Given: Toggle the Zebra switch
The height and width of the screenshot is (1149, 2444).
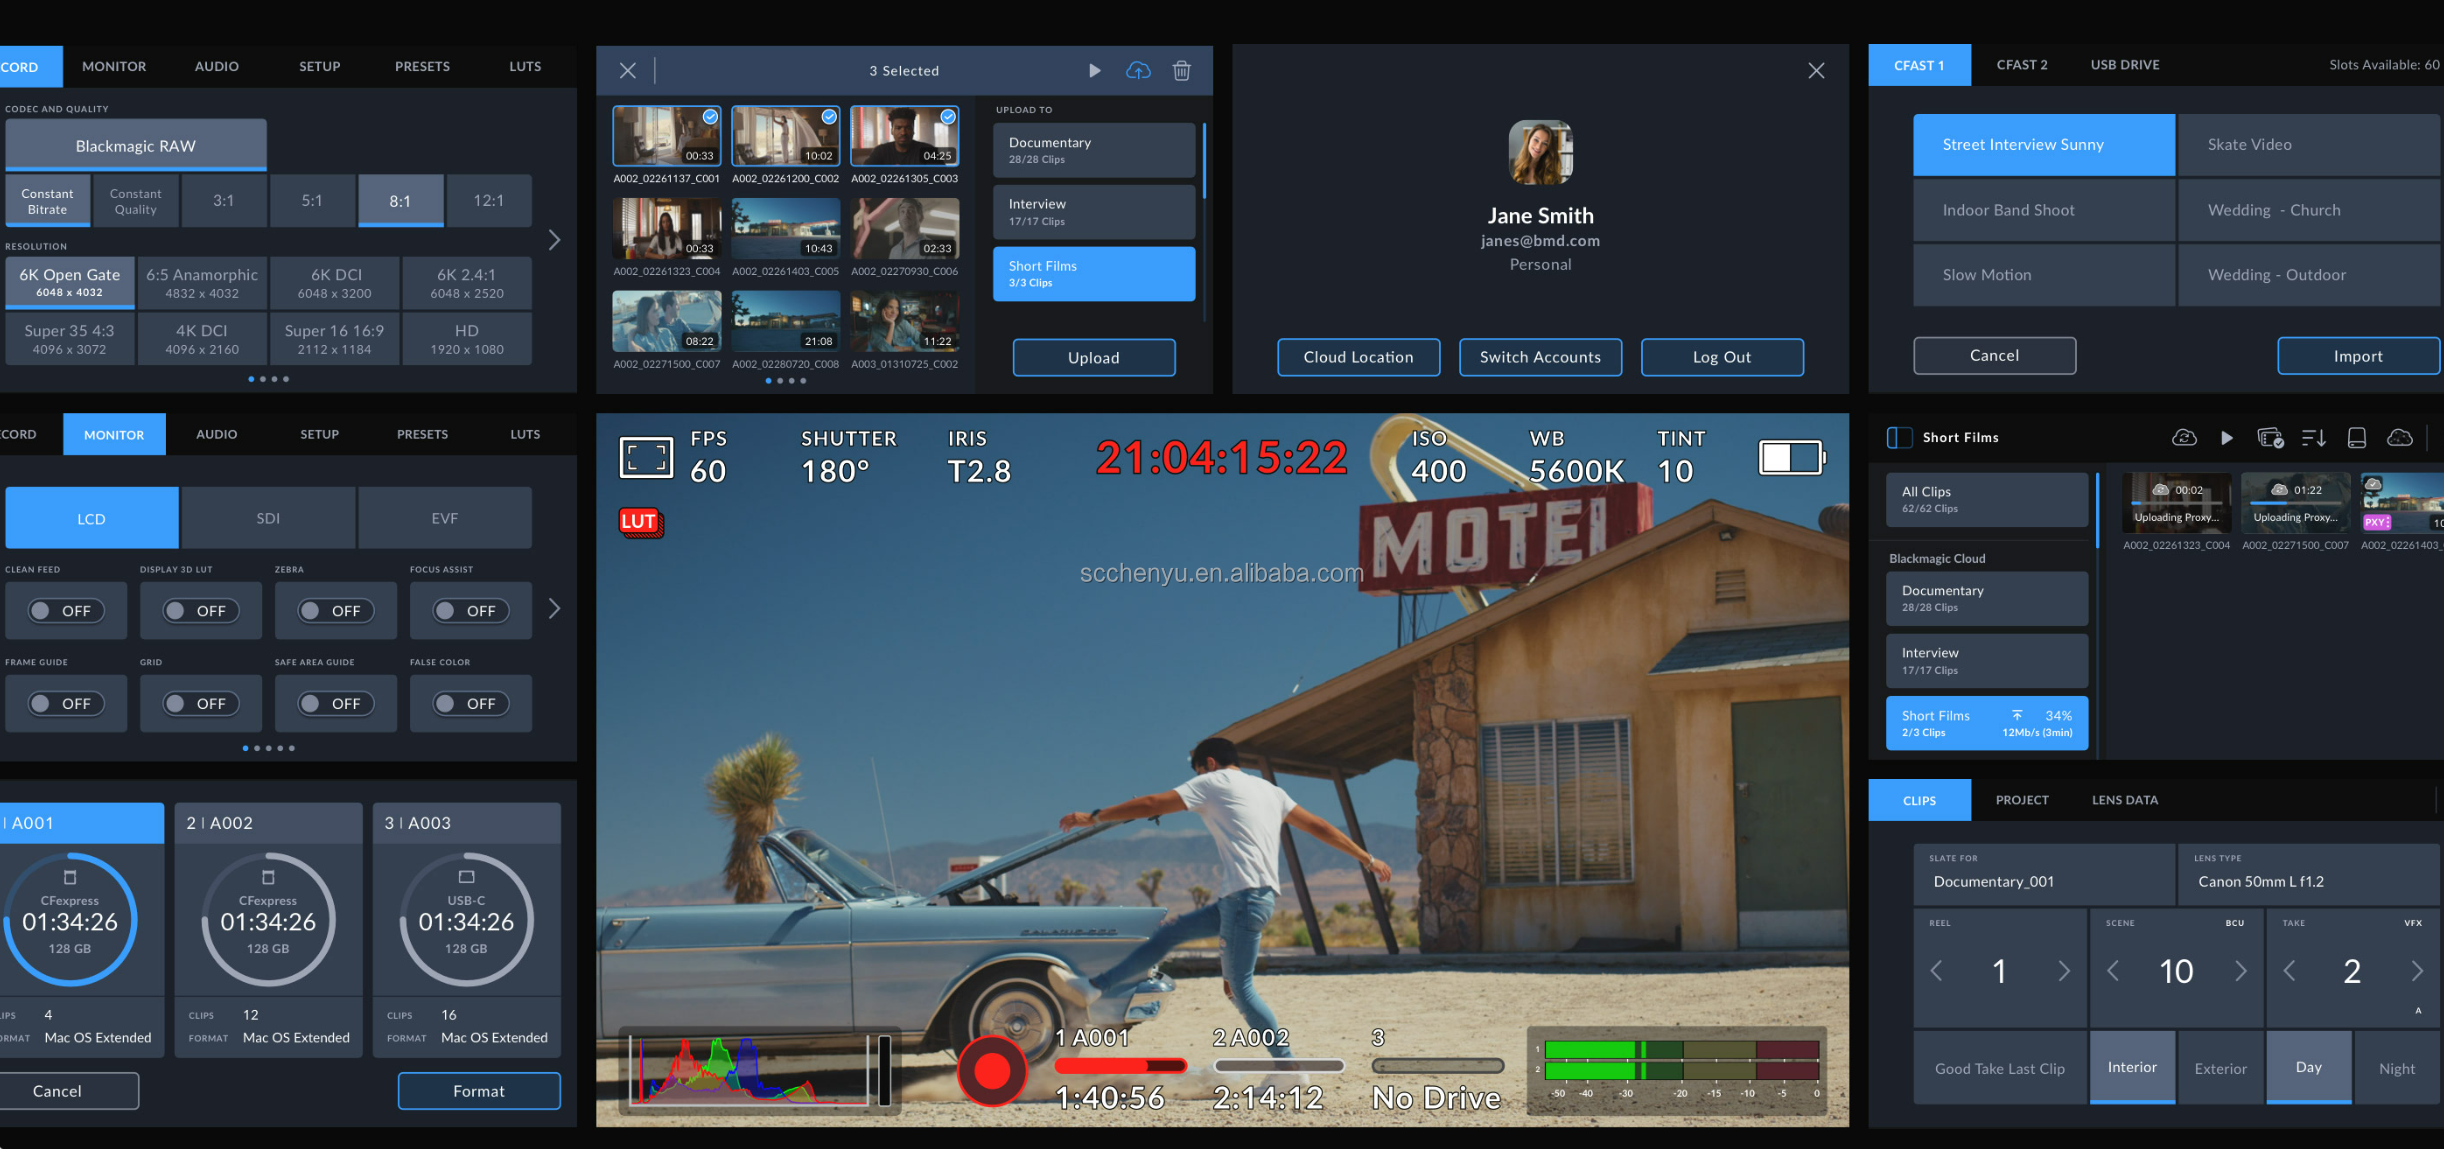Looking at the screenshot, I should point(335,611).
